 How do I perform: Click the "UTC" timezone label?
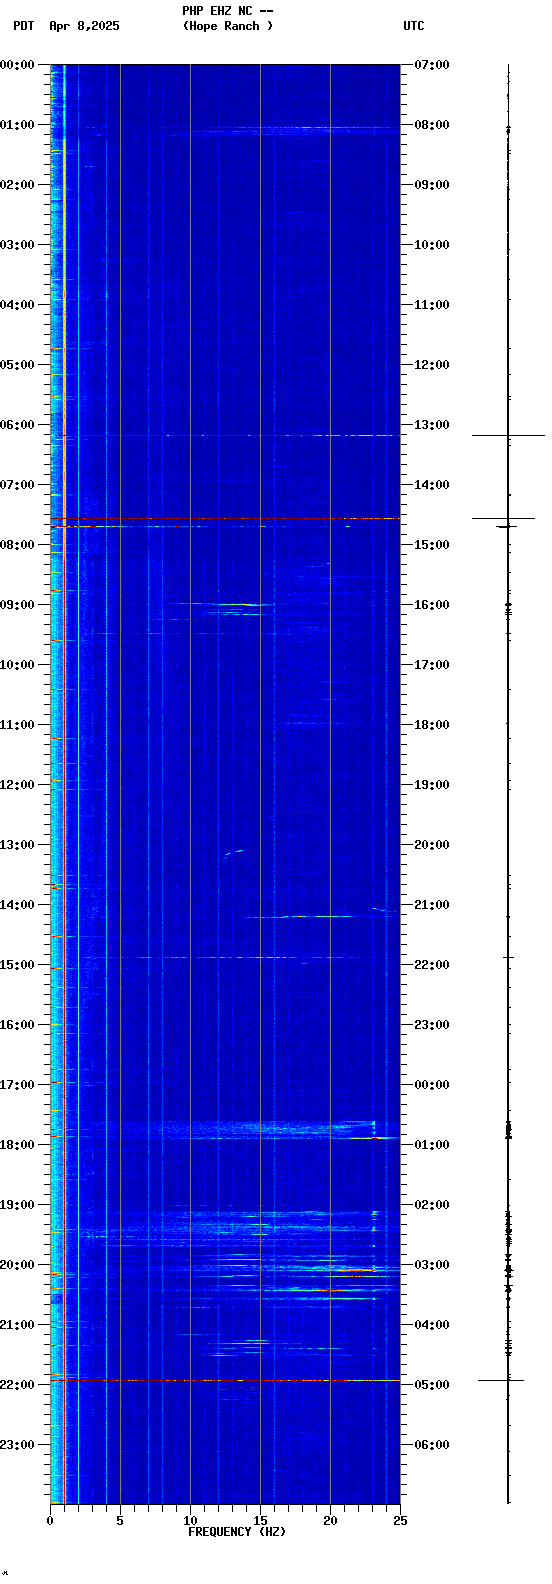click(414, 26)
